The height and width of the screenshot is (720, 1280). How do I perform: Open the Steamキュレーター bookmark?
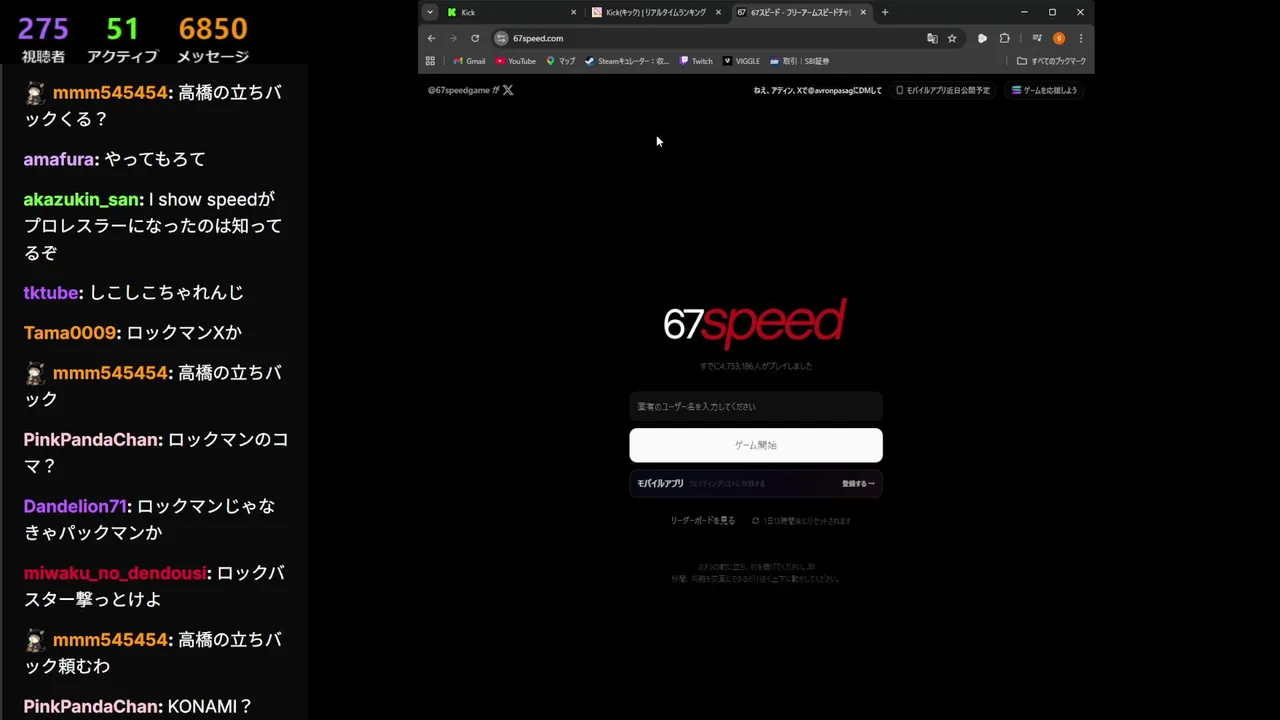pos(627,61)
